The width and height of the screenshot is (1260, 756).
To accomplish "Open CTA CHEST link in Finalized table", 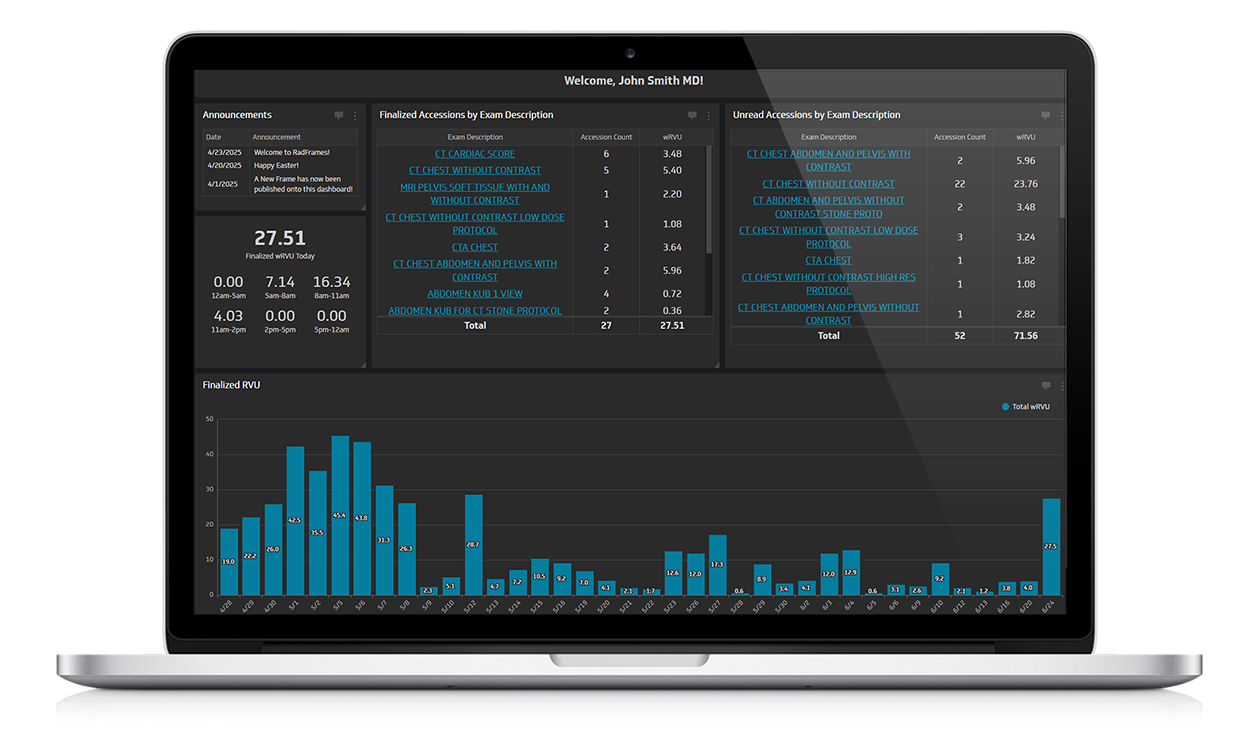I will 475,247.
